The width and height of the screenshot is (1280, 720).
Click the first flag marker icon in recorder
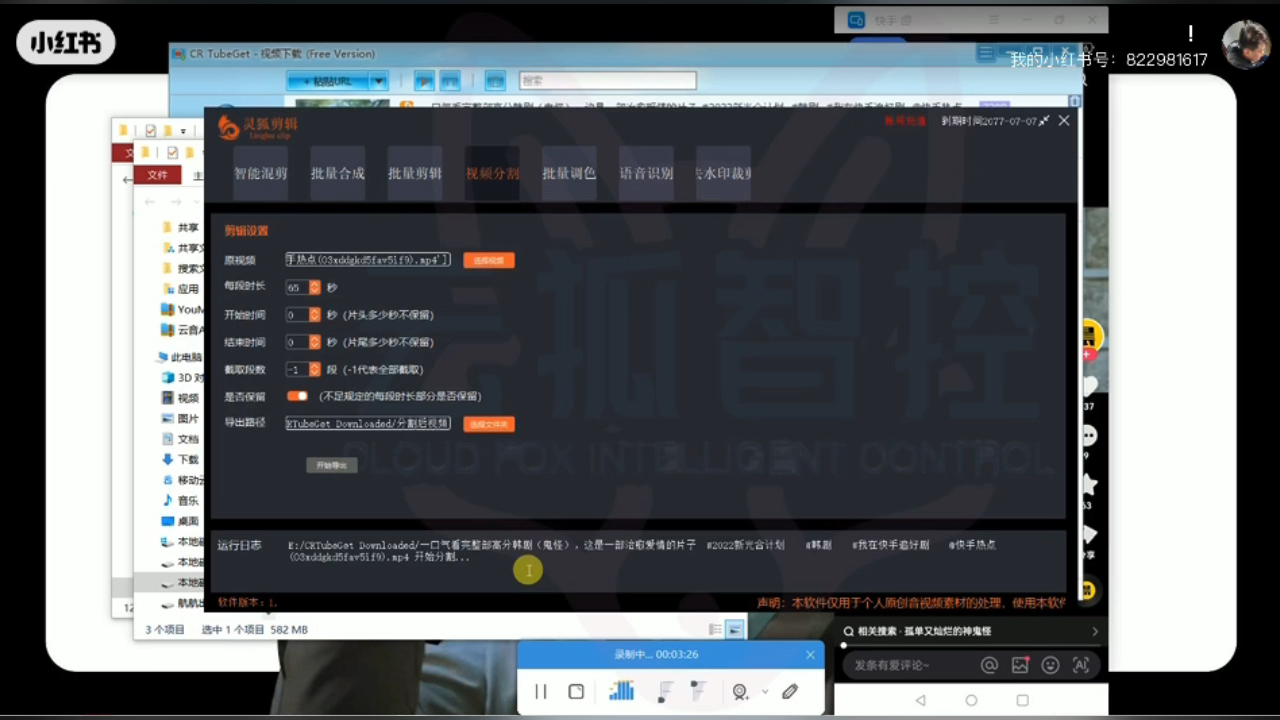tap(666, 691)
